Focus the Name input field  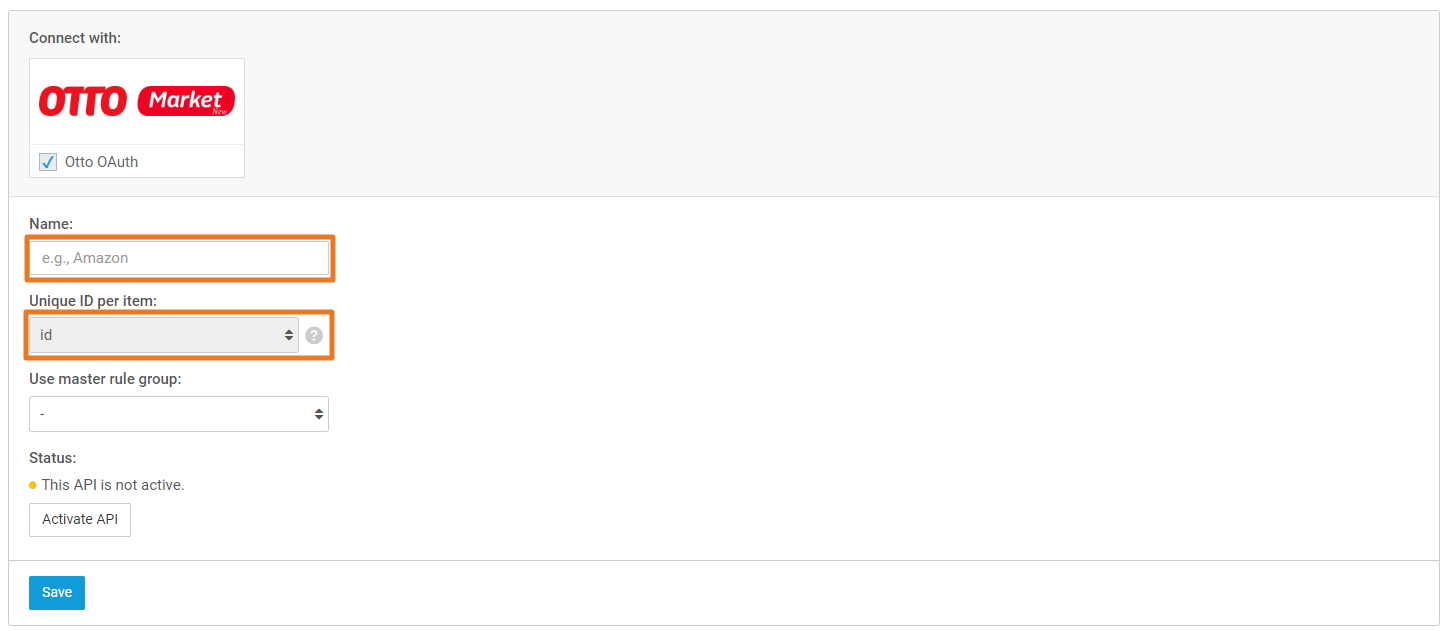tap(179, 258)
